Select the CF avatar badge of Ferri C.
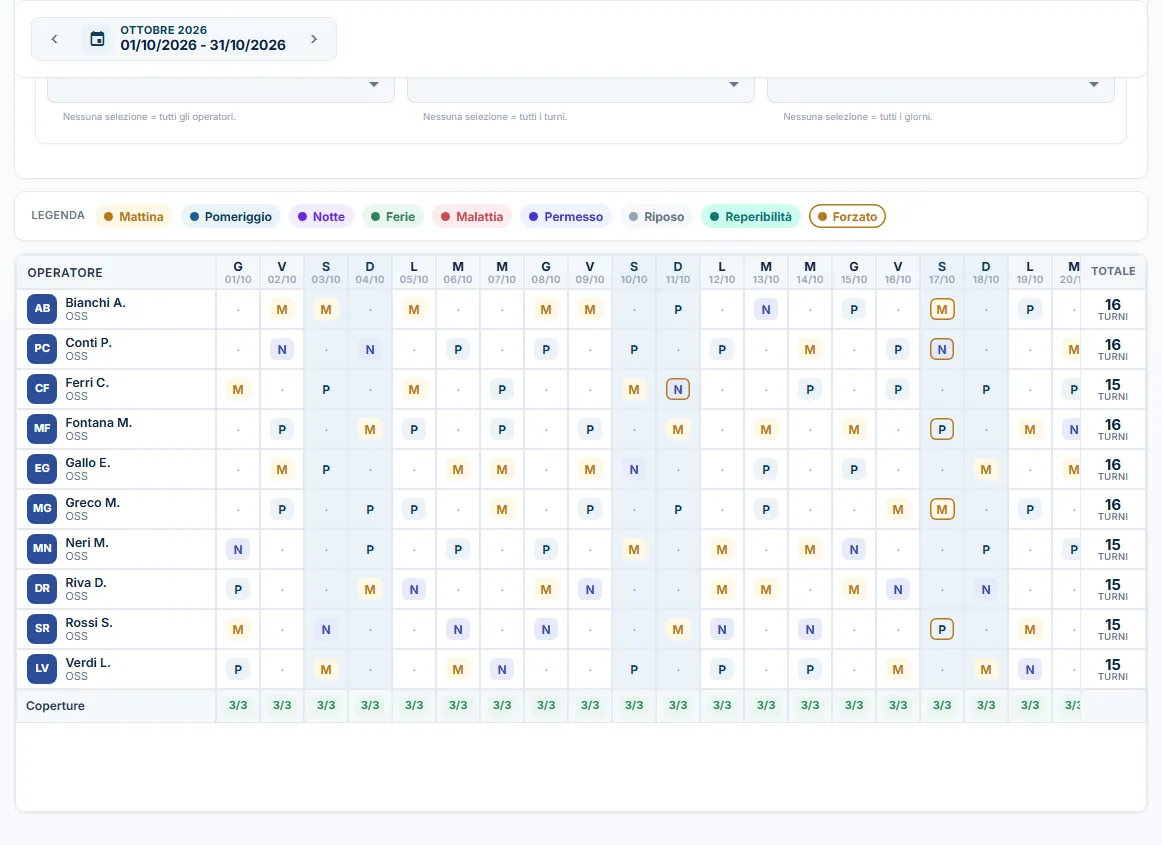The width and height of the screenshot is (1162, 845). pyautogui.click(x=42, y=389)
